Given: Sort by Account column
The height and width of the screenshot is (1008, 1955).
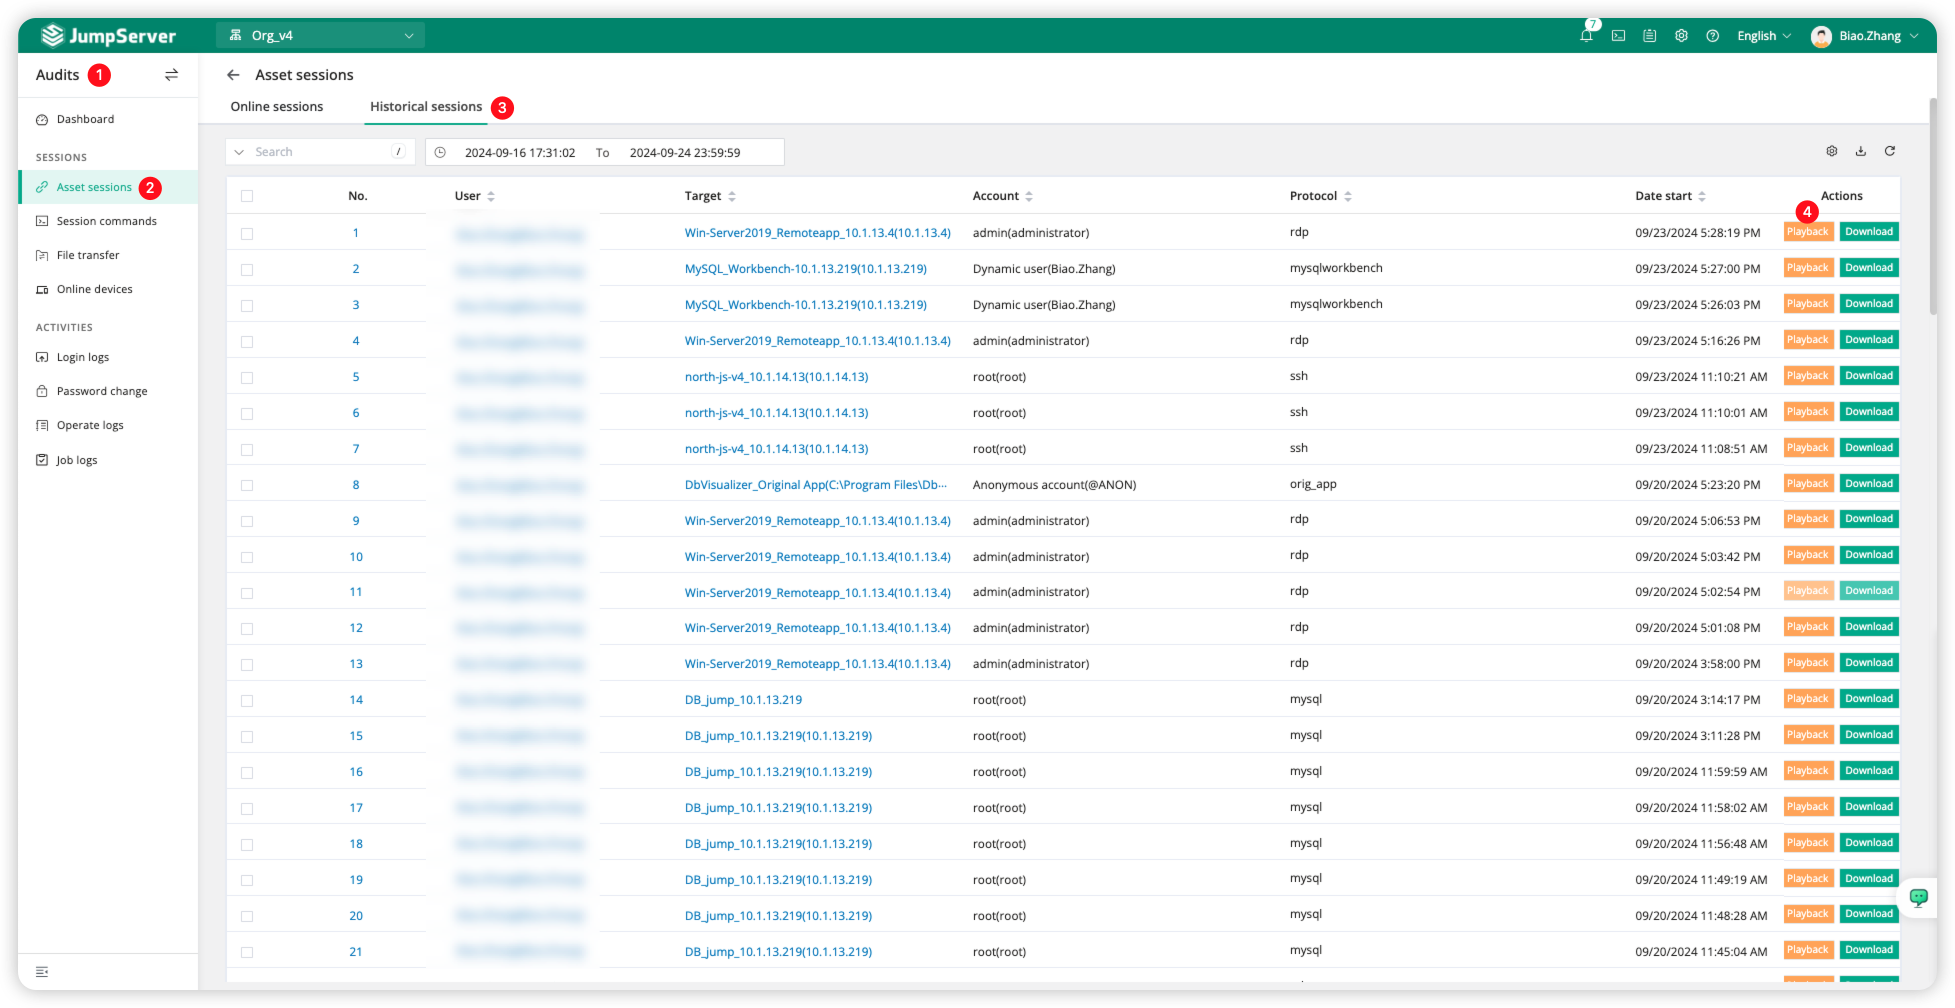Looking at the screenshot, I should pos(1029,196).
